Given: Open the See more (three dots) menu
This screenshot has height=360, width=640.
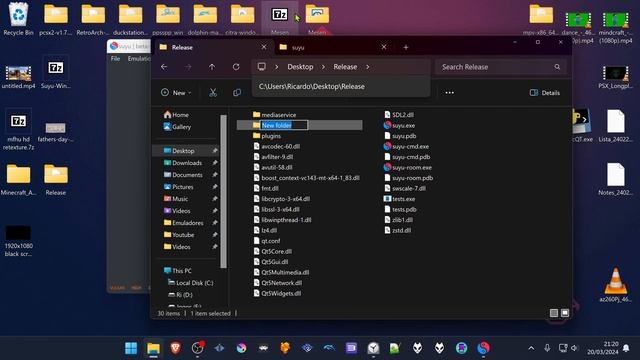Looking at the screenshot, I should click(449, 93).
